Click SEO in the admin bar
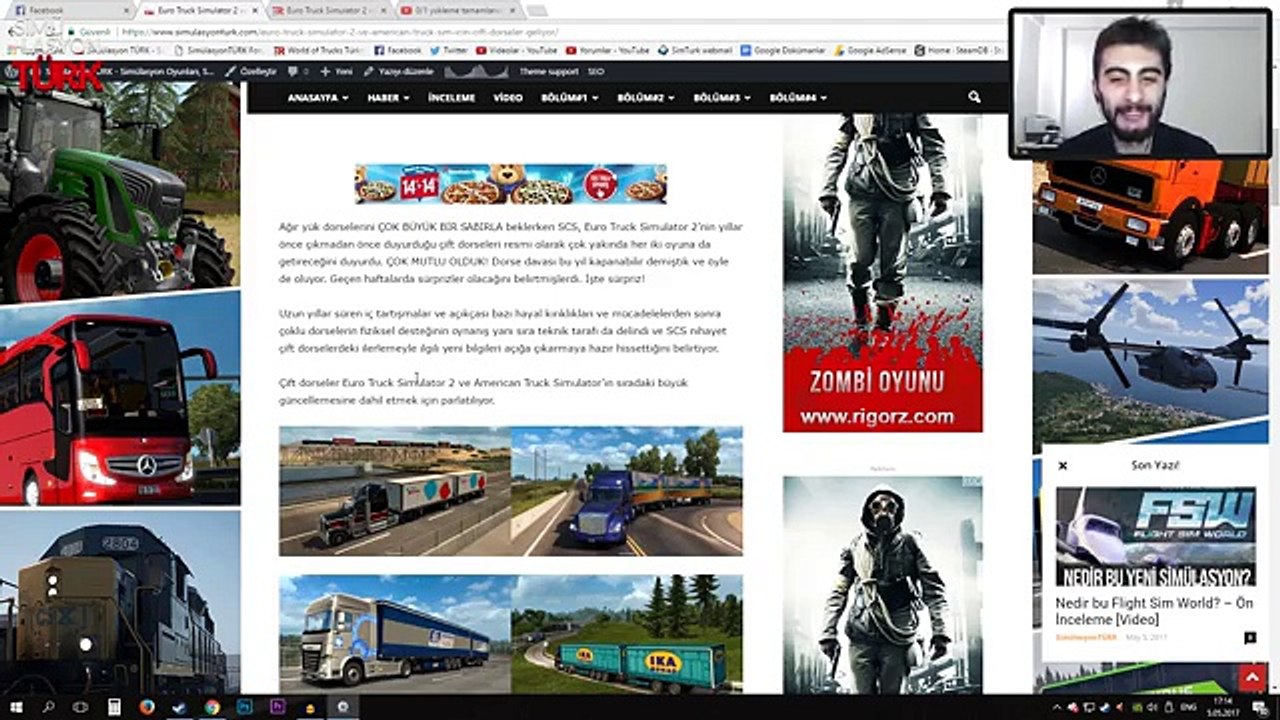The image size is (1280, 720). coord(596,72)
